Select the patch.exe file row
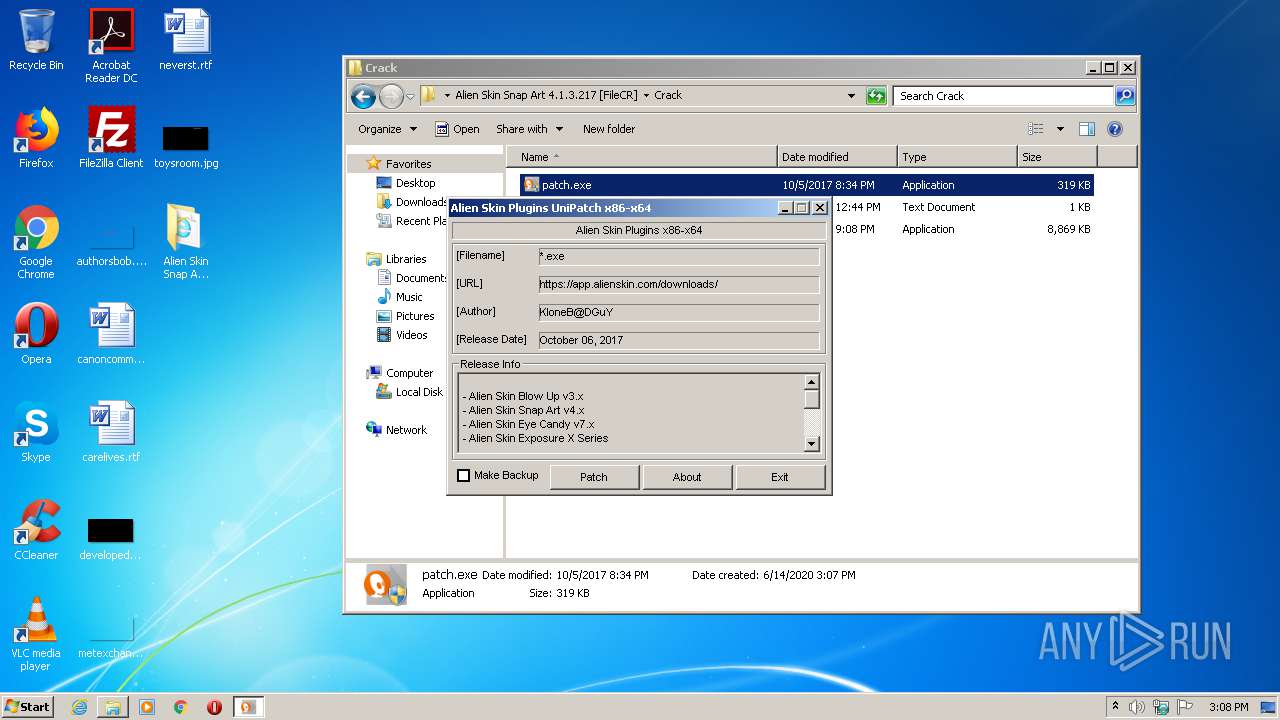This screenshot has width=1280, height=720. click(806, 185)
